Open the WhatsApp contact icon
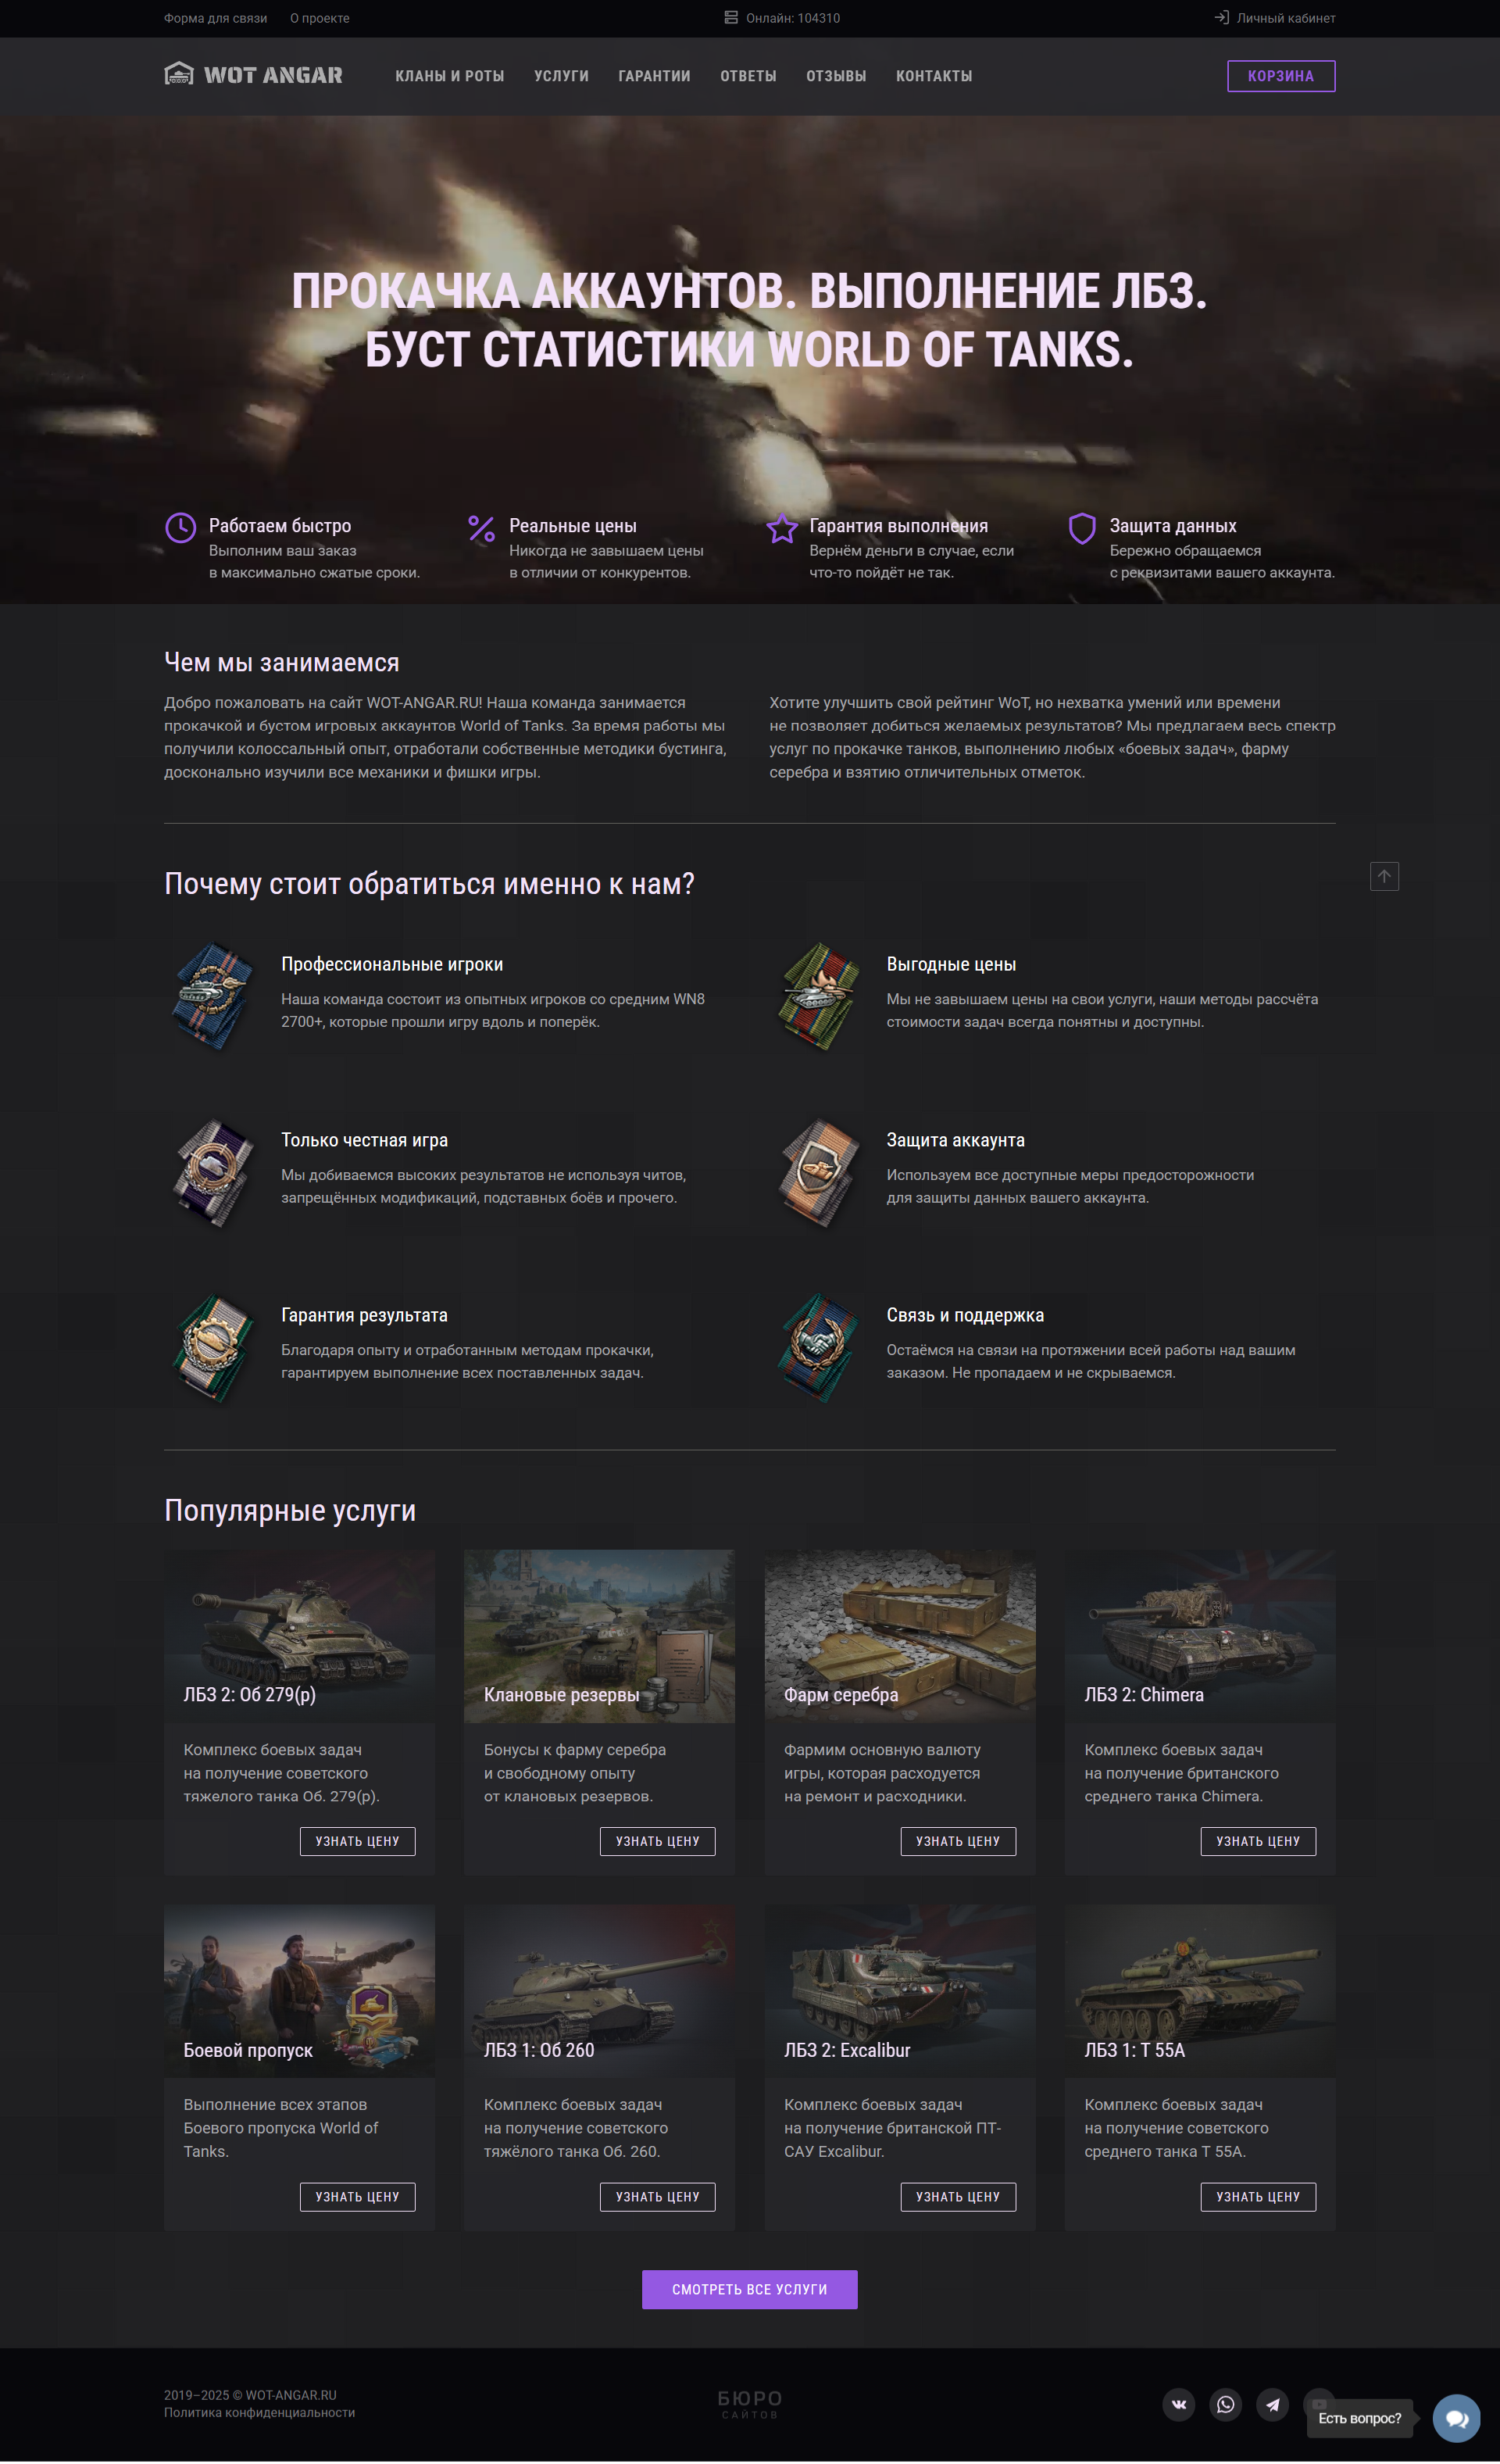 (1226, 2406)
